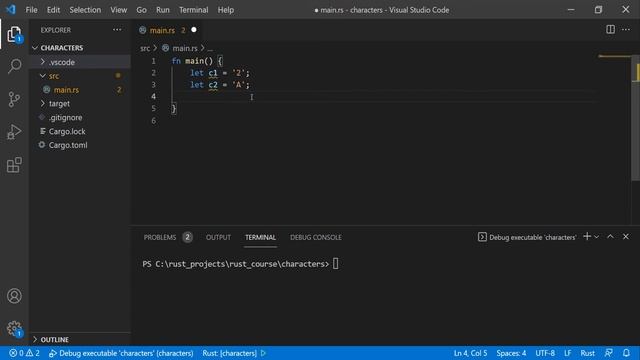Click Rust: [characters] status item
Viewport: 640px width, 360px height.
coord(229,353)
